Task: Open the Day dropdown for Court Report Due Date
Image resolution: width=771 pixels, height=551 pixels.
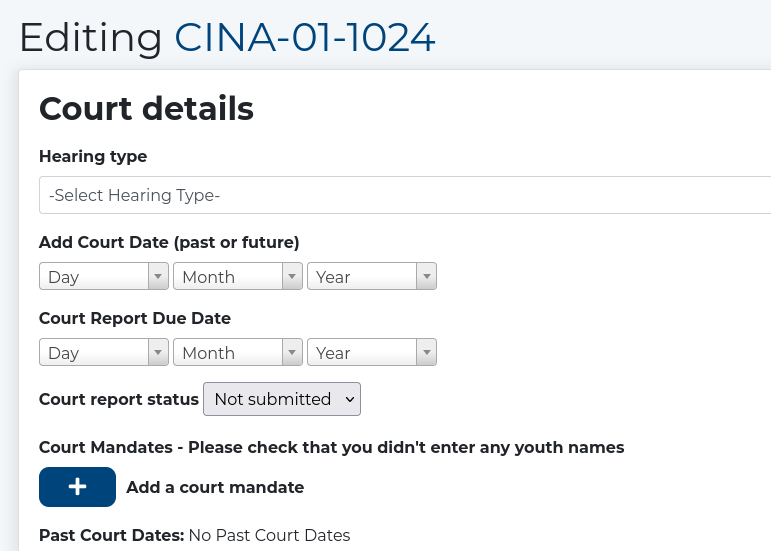Action: click(104, 352)
